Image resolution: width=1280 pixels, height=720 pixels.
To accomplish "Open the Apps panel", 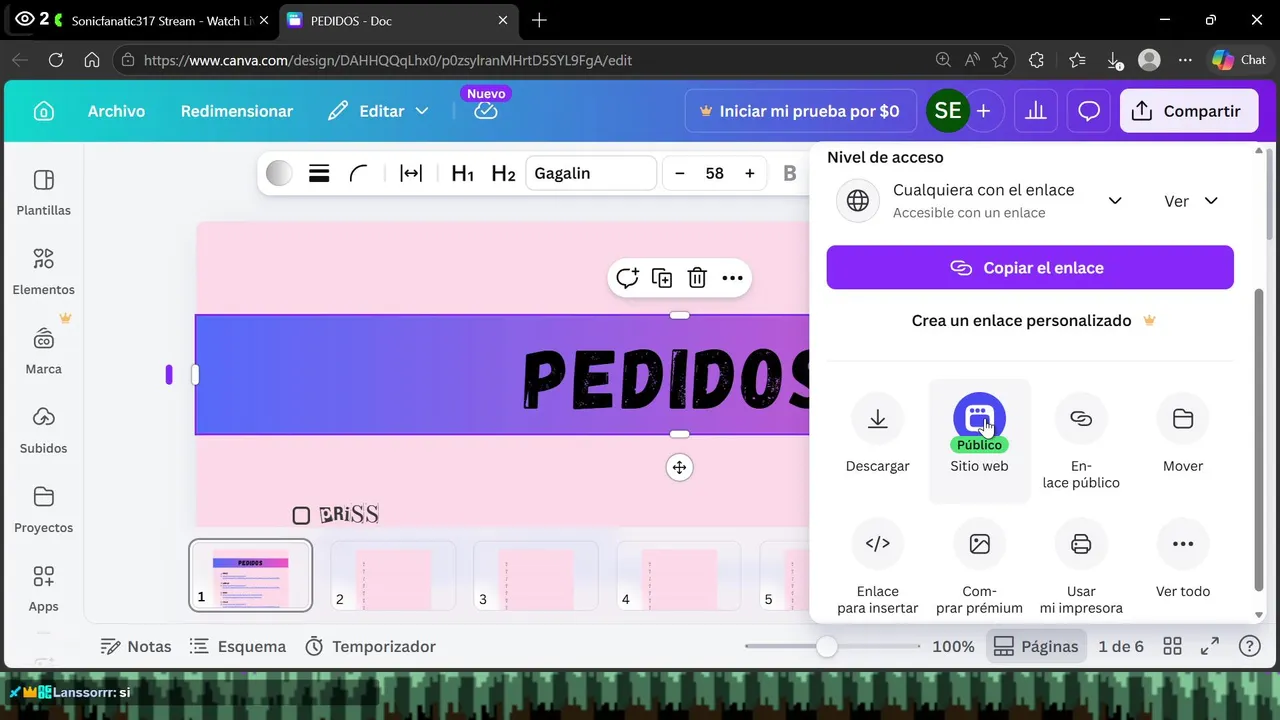I will tap(44, 588).
